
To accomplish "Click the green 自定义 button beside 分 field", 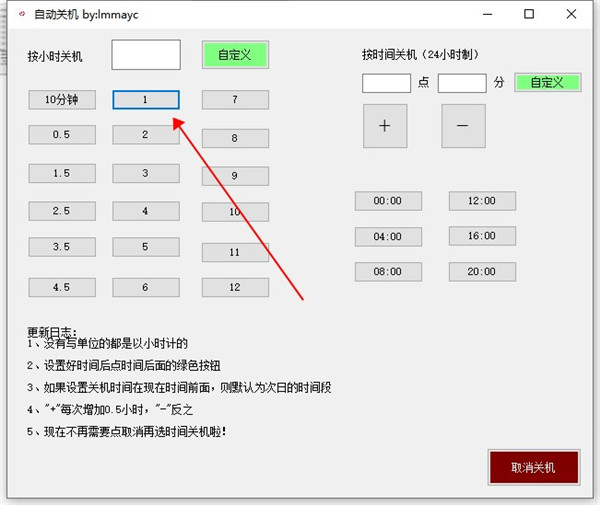I will click(548, 83).
